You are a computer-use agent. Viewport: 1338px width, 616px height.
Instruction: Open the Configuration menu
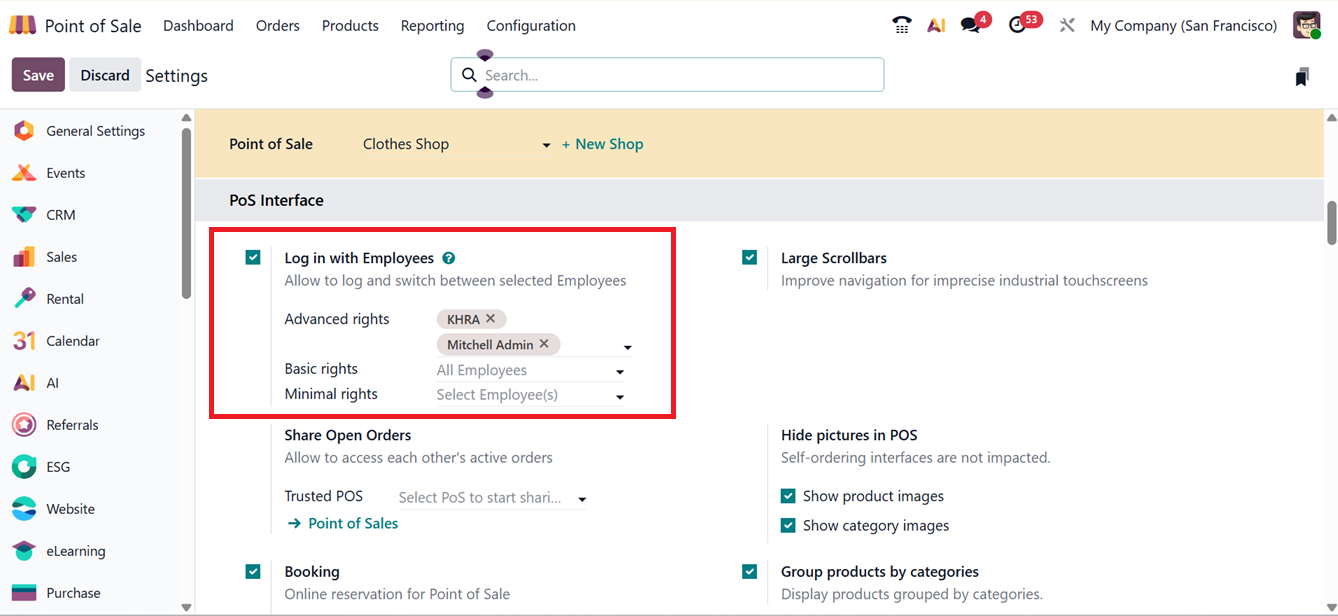(531, 26)
